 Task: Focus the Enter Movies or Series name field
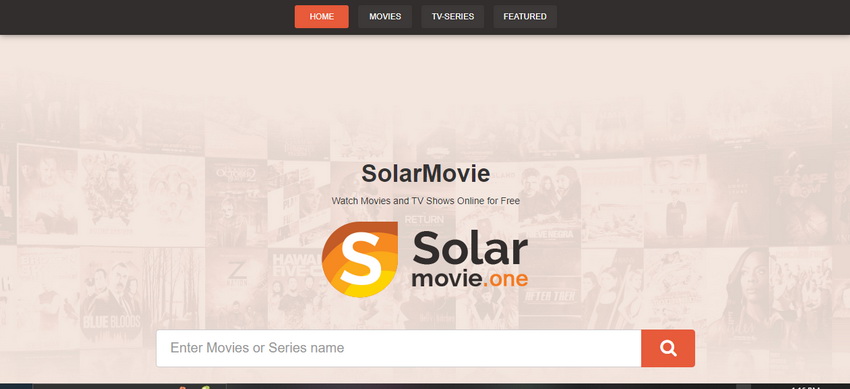[398, 348]
